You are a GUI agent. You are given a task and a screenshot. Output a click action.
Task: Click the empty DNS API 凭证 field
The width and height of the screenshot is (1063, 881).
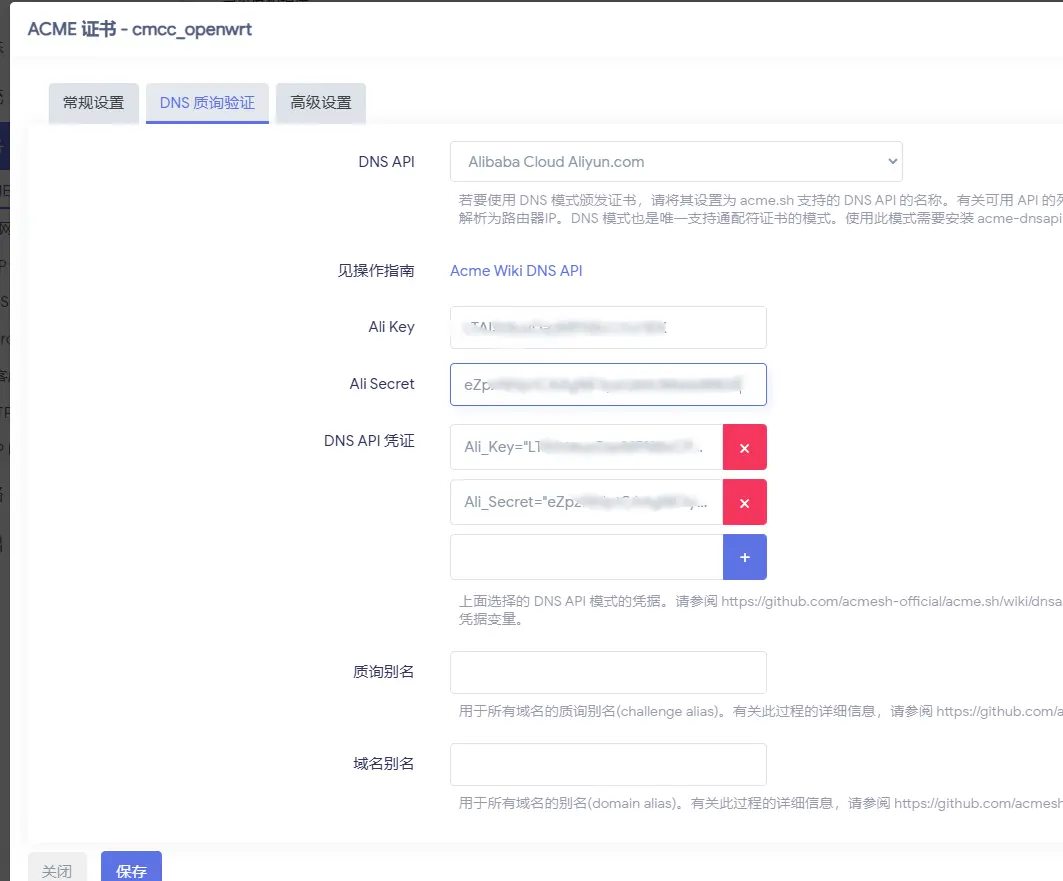pos(586,557)
